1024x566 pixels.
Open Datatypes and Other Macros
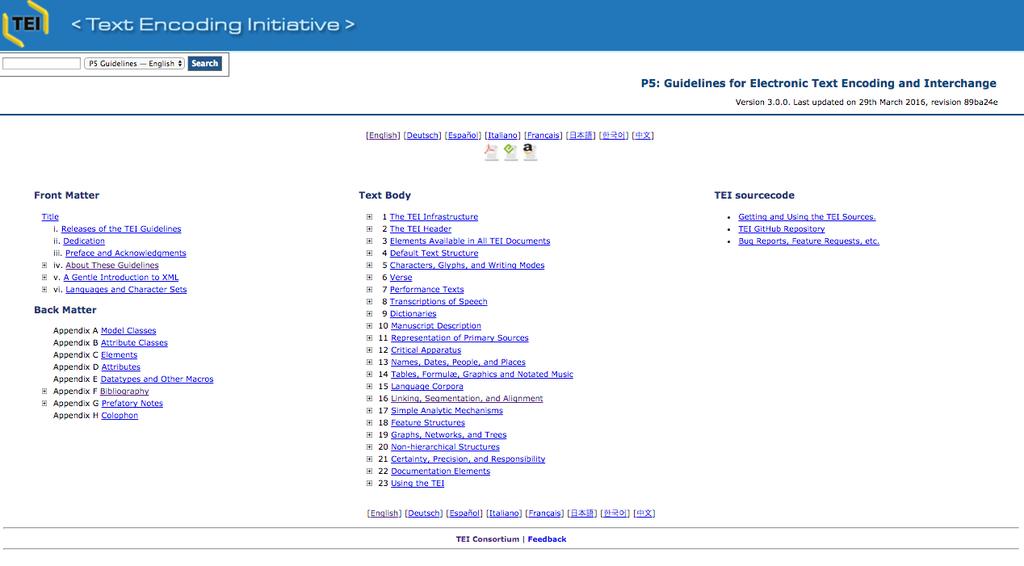coord(157,379)
